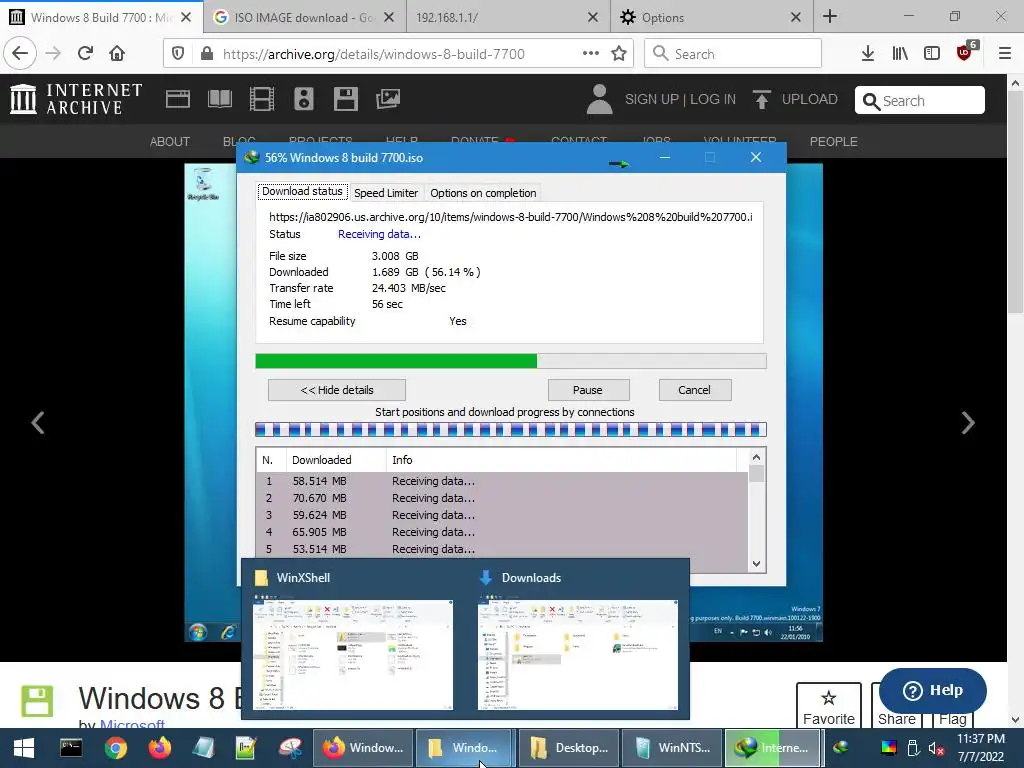Select the WinXShell window thumbnail preview
1024x768 pixels.
pyautogui.click(x=353, y=654)
